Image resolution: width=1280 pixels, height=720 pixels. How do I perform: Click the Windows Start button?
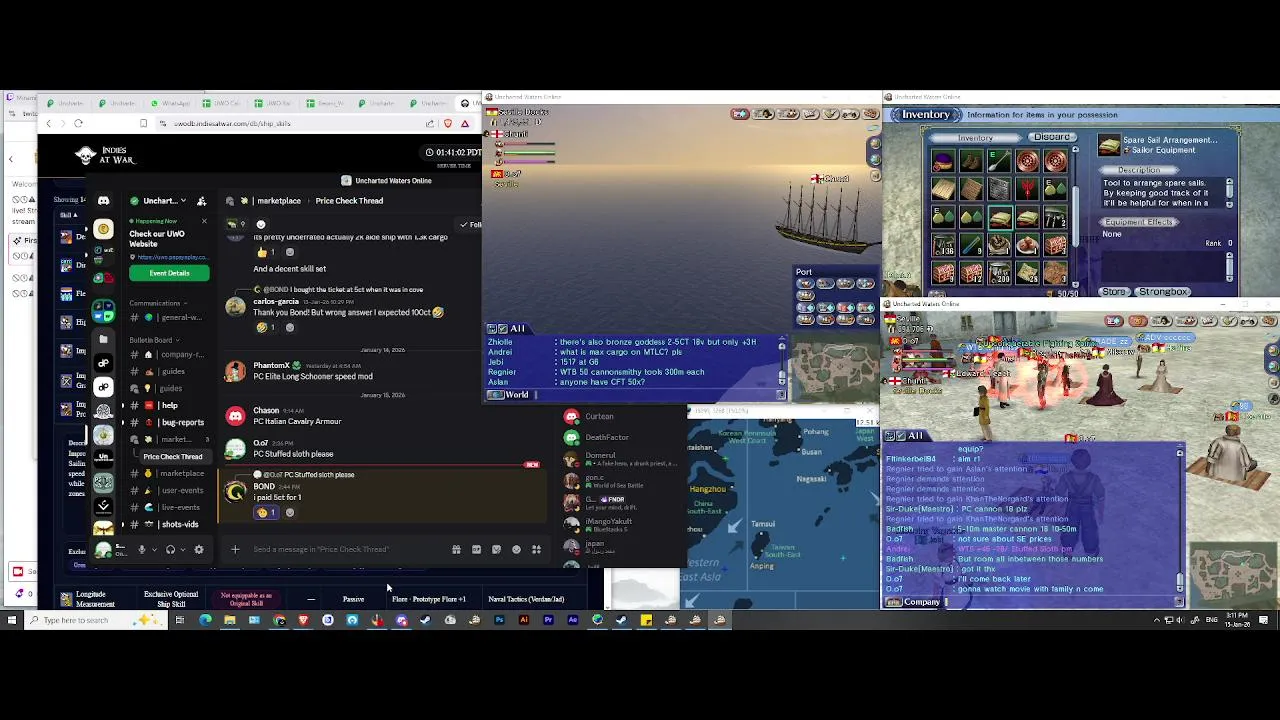point(11,620)
